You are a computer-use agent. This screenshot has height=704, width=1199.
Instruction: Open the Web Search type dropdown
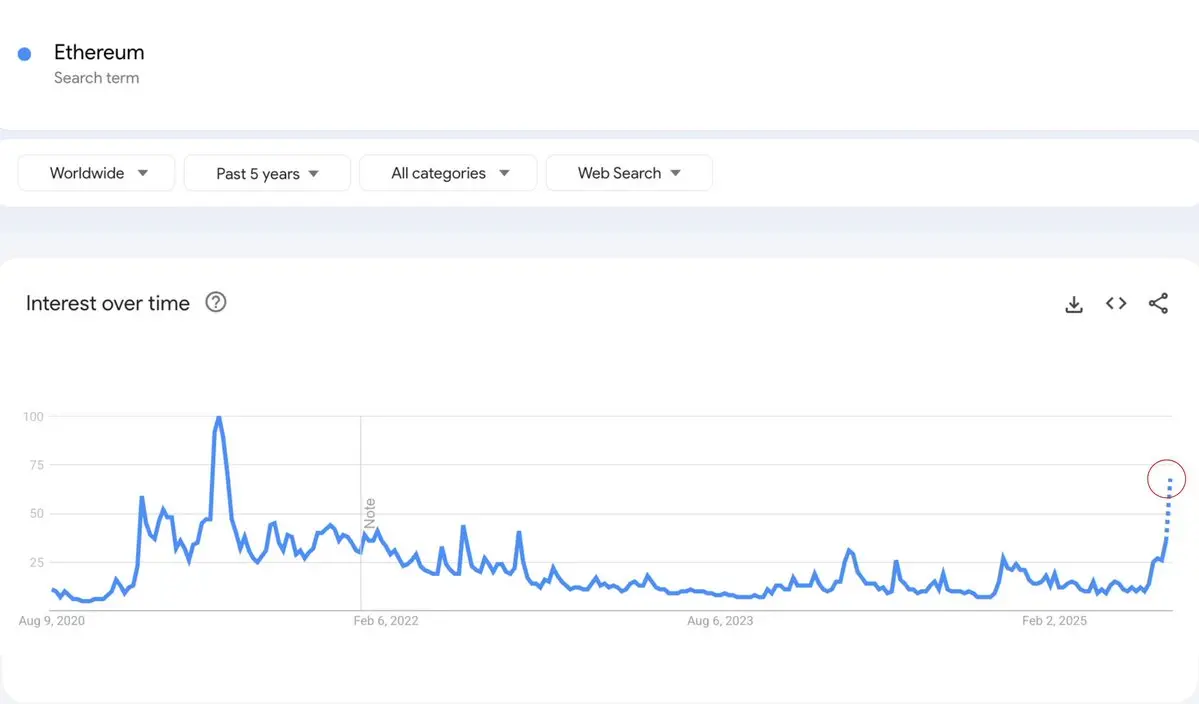click(x=628, y=173)
